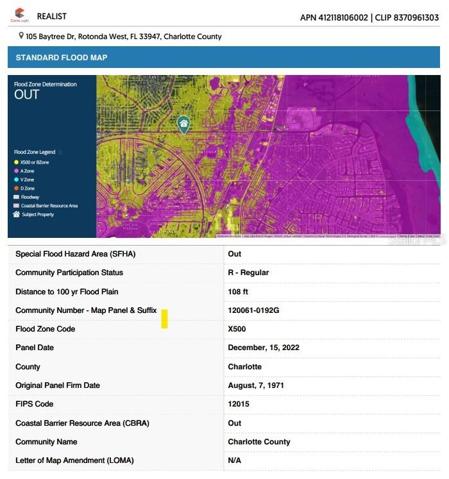
Task: Click the Community Participation Status label
Action: coord(69,273)
